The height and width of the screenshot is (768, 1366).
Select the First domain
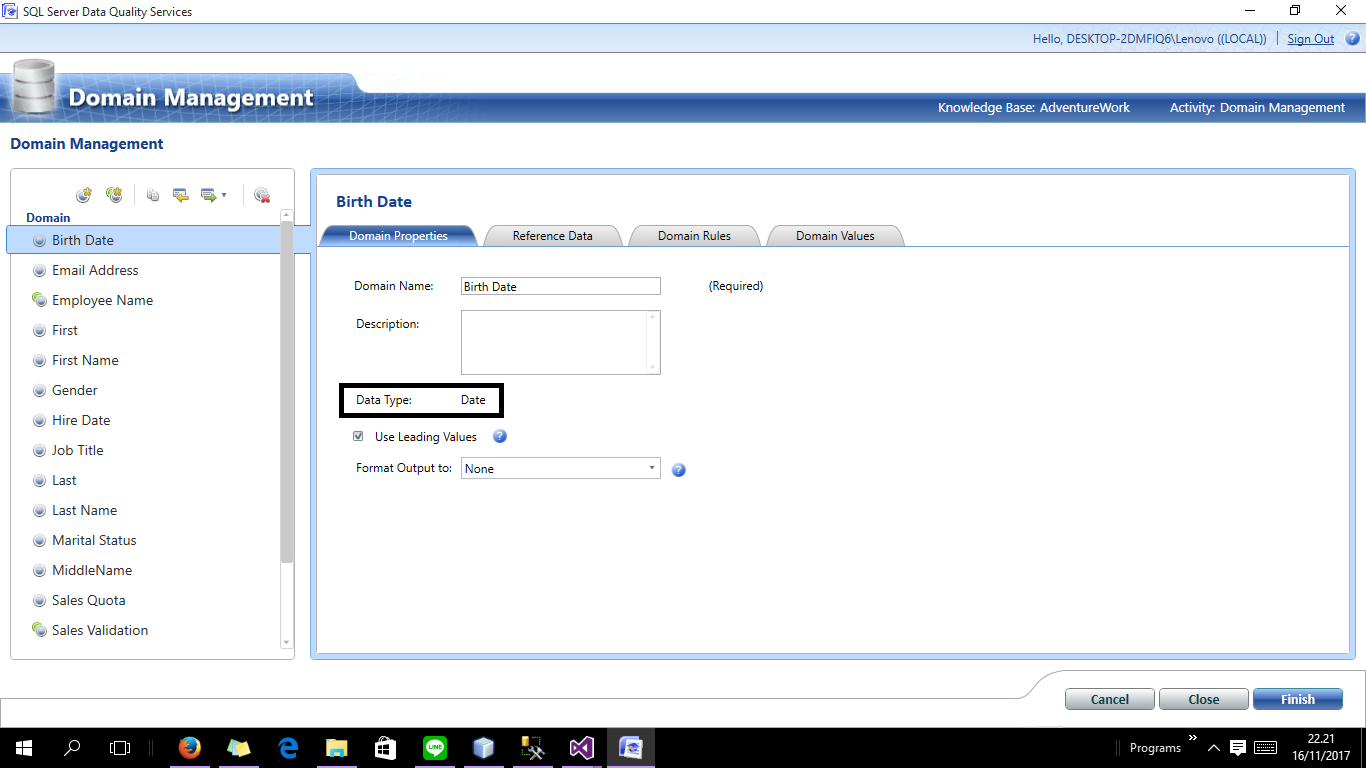point(65,330)
